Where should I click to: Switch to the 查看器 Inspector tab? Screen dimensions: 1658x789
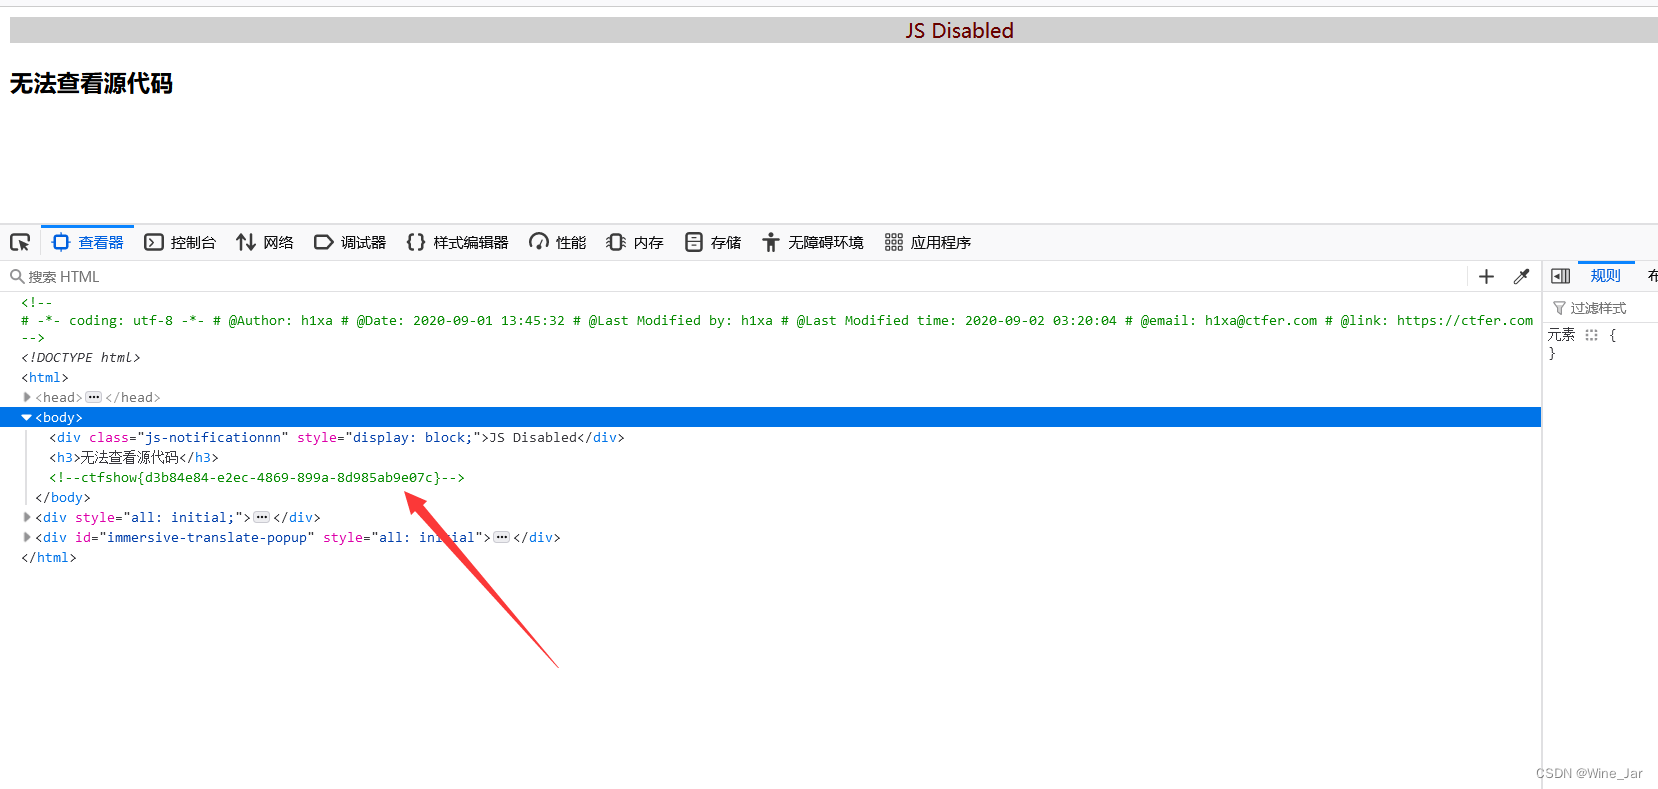(x=88, y=242)
